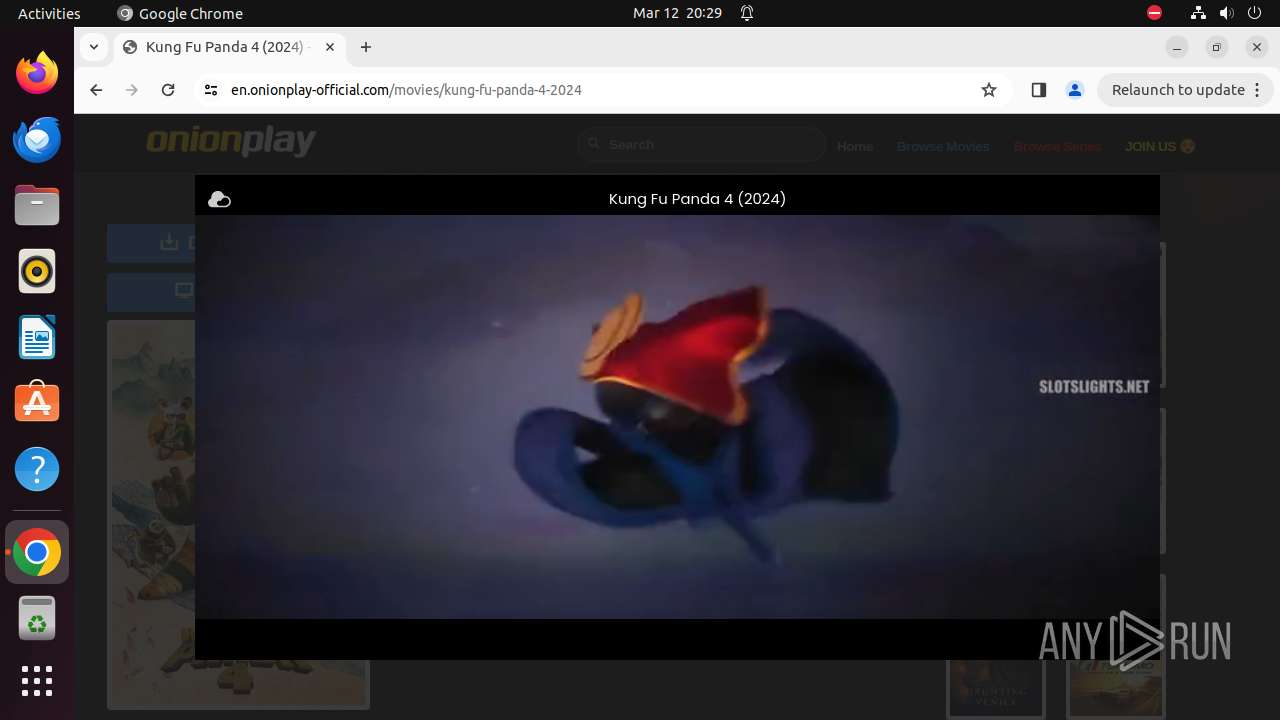The height and width of the screenshot is (720, 1280).
Task: Open the power icon in system tray
Action: coord(1255,14)
